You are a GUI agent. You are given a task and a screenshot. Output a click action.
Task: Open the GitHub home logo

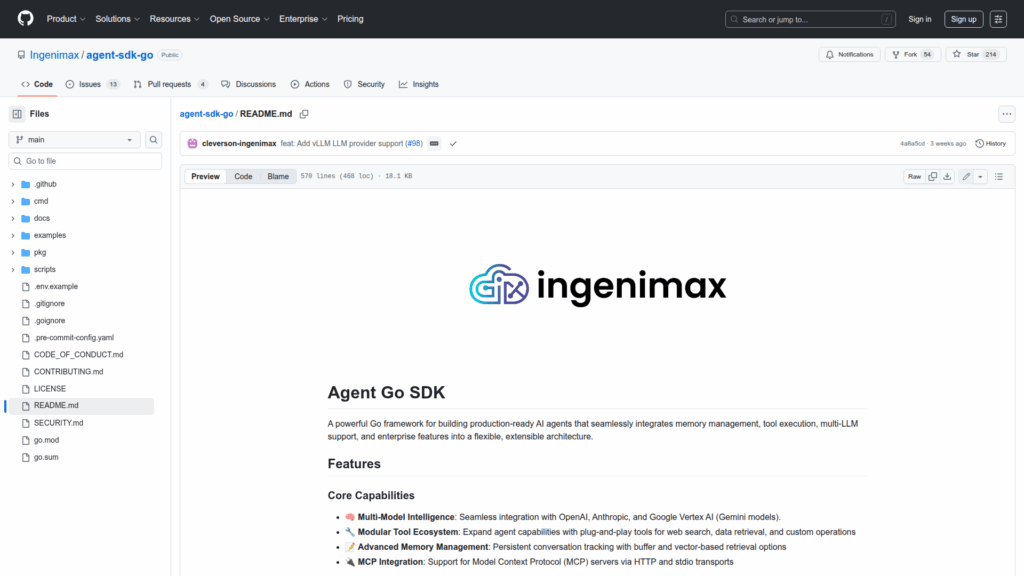[x=25, y=18]
